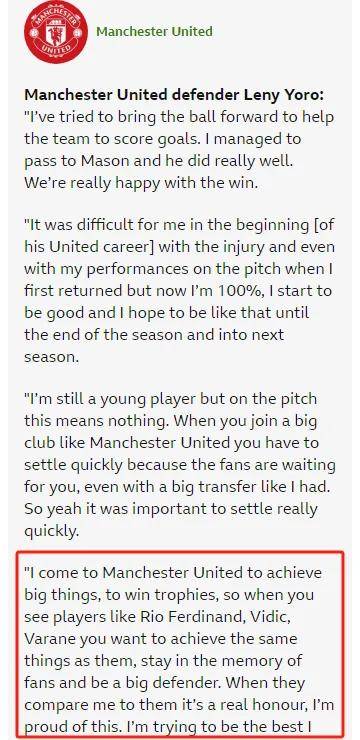The width and height of the screenshot is (360, 740).
Task: Click the line 'We're really happy with the win'
Action: pos(141,183)
